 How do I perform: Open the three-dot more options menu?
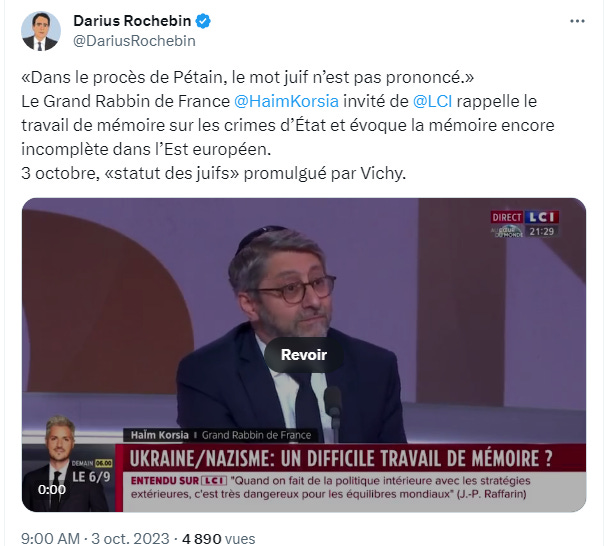pyautogui.click(x=577, y=21)
